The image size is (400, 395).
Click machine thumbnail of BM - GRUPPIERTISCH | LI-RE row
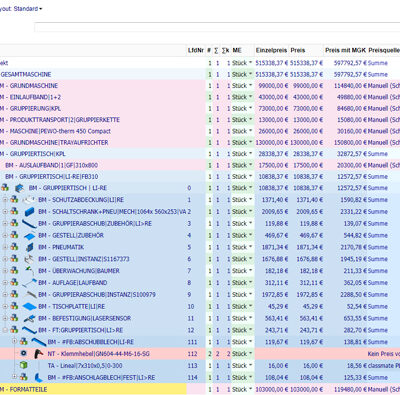pos(20,188)
